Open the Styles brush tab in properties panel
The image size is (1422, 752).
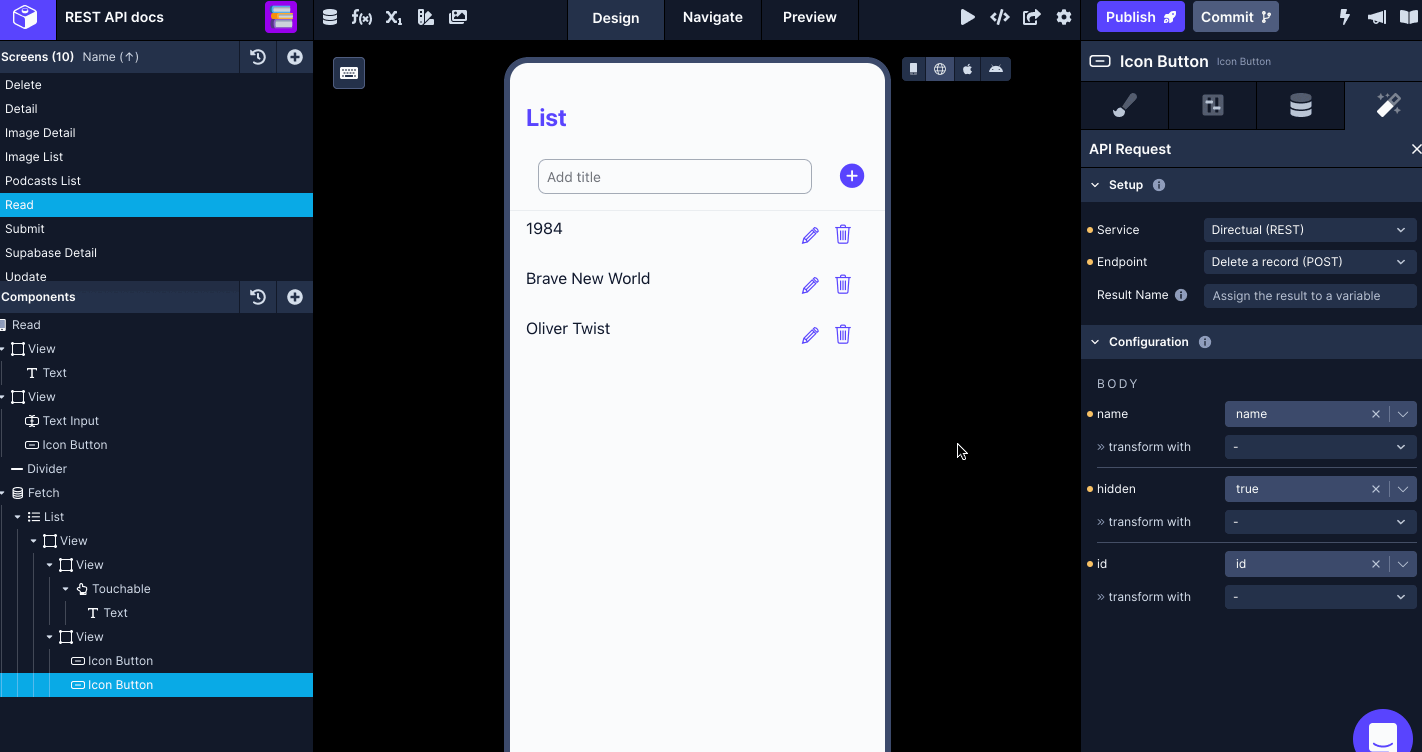[1125, 105]
